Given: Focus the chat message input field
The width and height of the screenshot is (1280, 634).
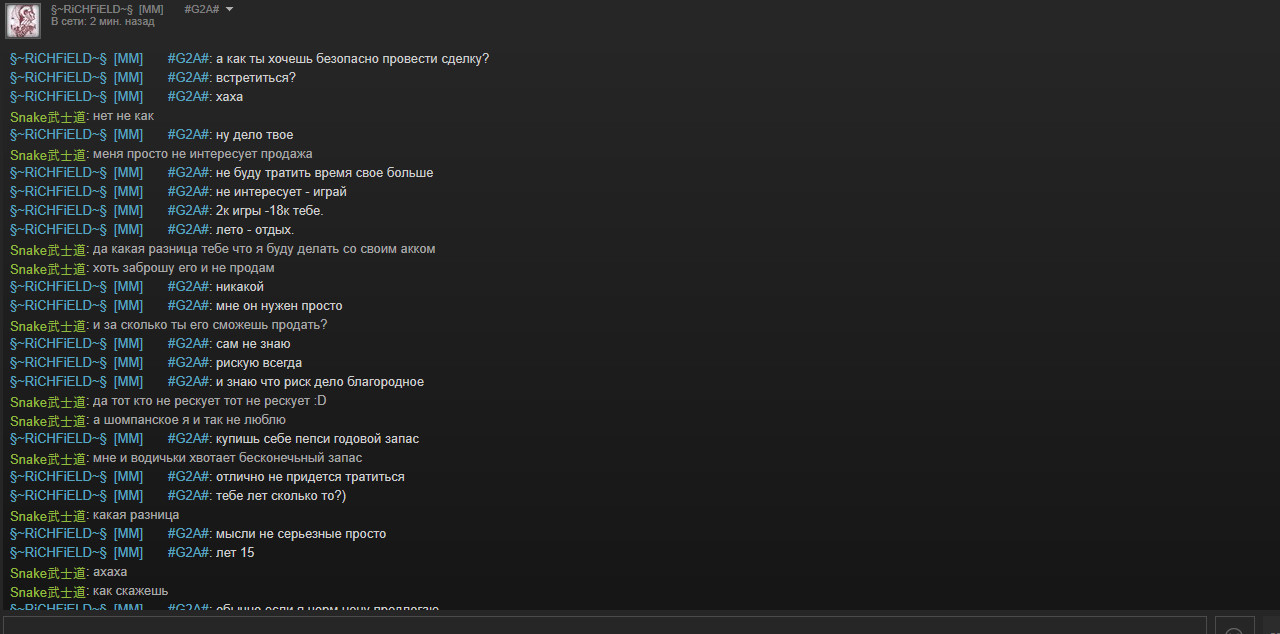Looking at the screenshot, I should (605, 626).
